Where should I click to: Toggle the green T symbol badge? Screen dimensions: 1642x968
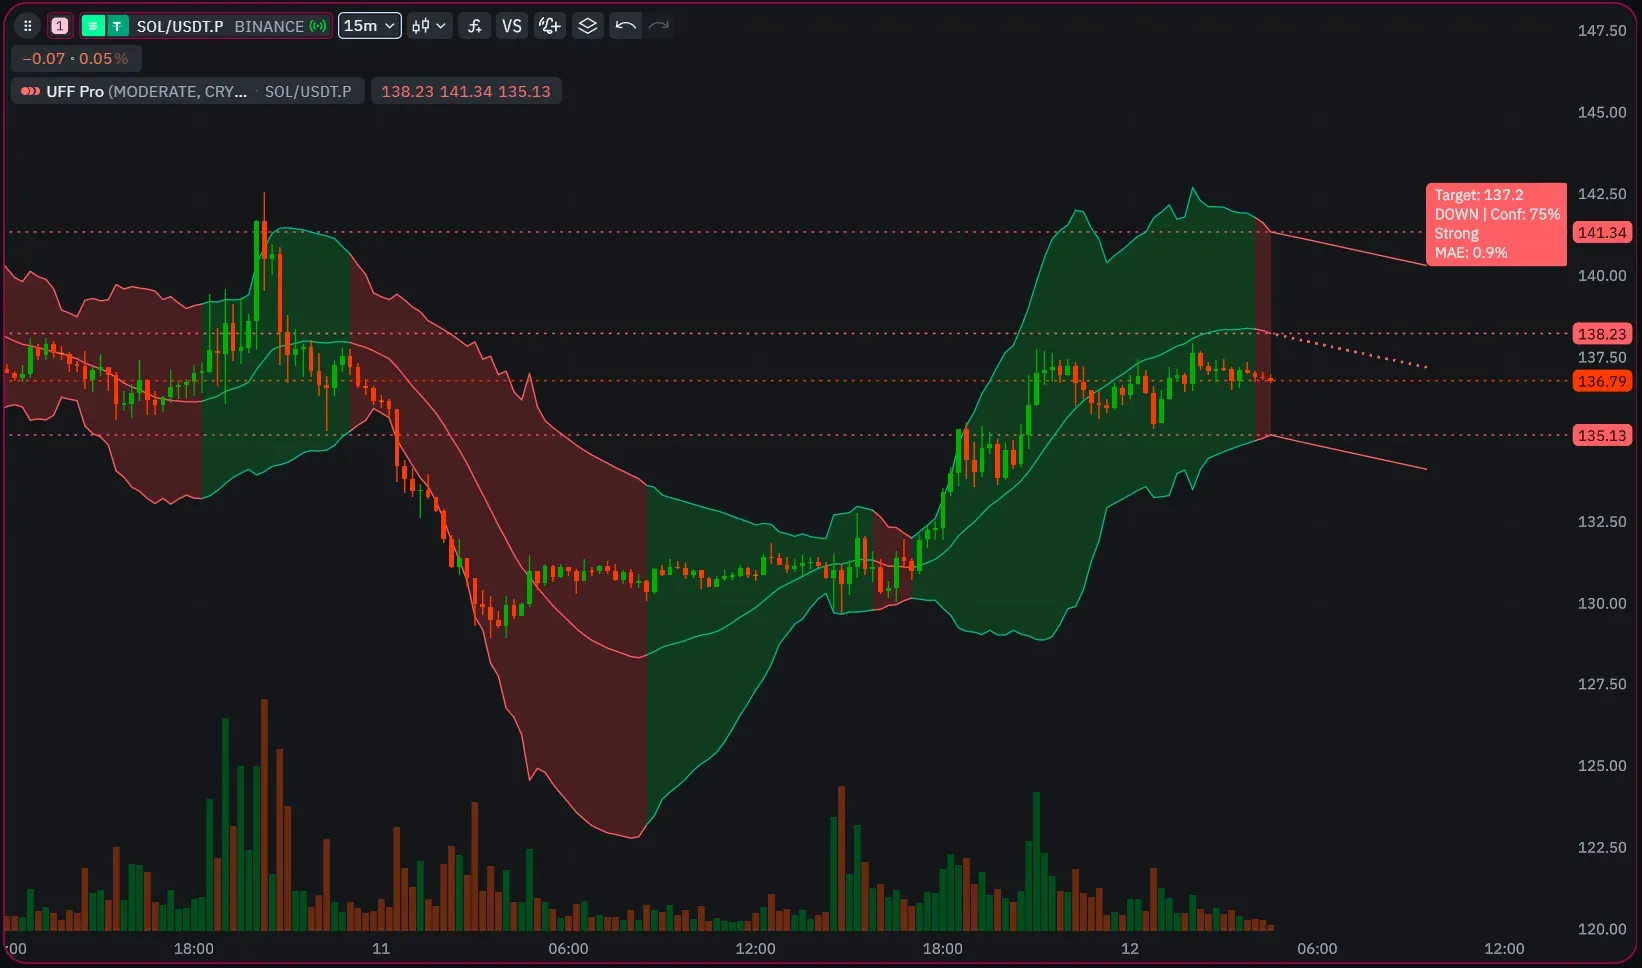coord(117,25)
